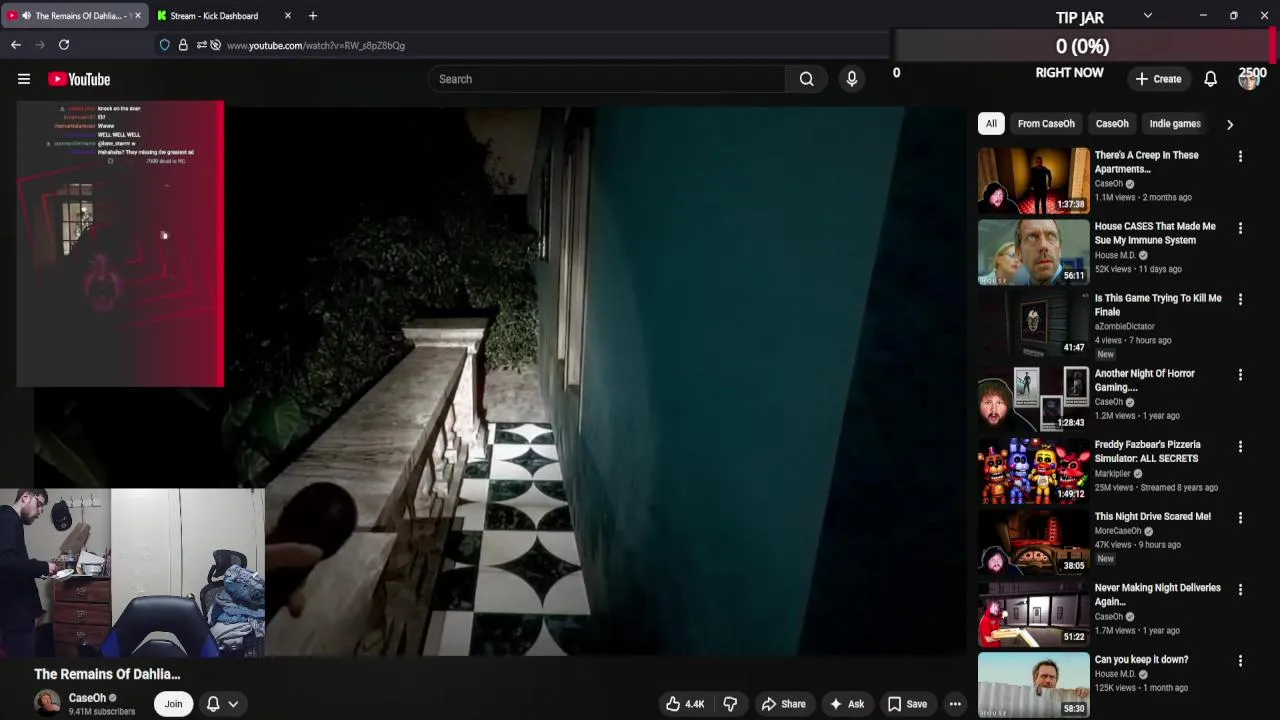Image resolution: width=1280 pixels, height=720 pixels.
Task: Open options for Another Night Of Horror
Action: (1240, 374)
